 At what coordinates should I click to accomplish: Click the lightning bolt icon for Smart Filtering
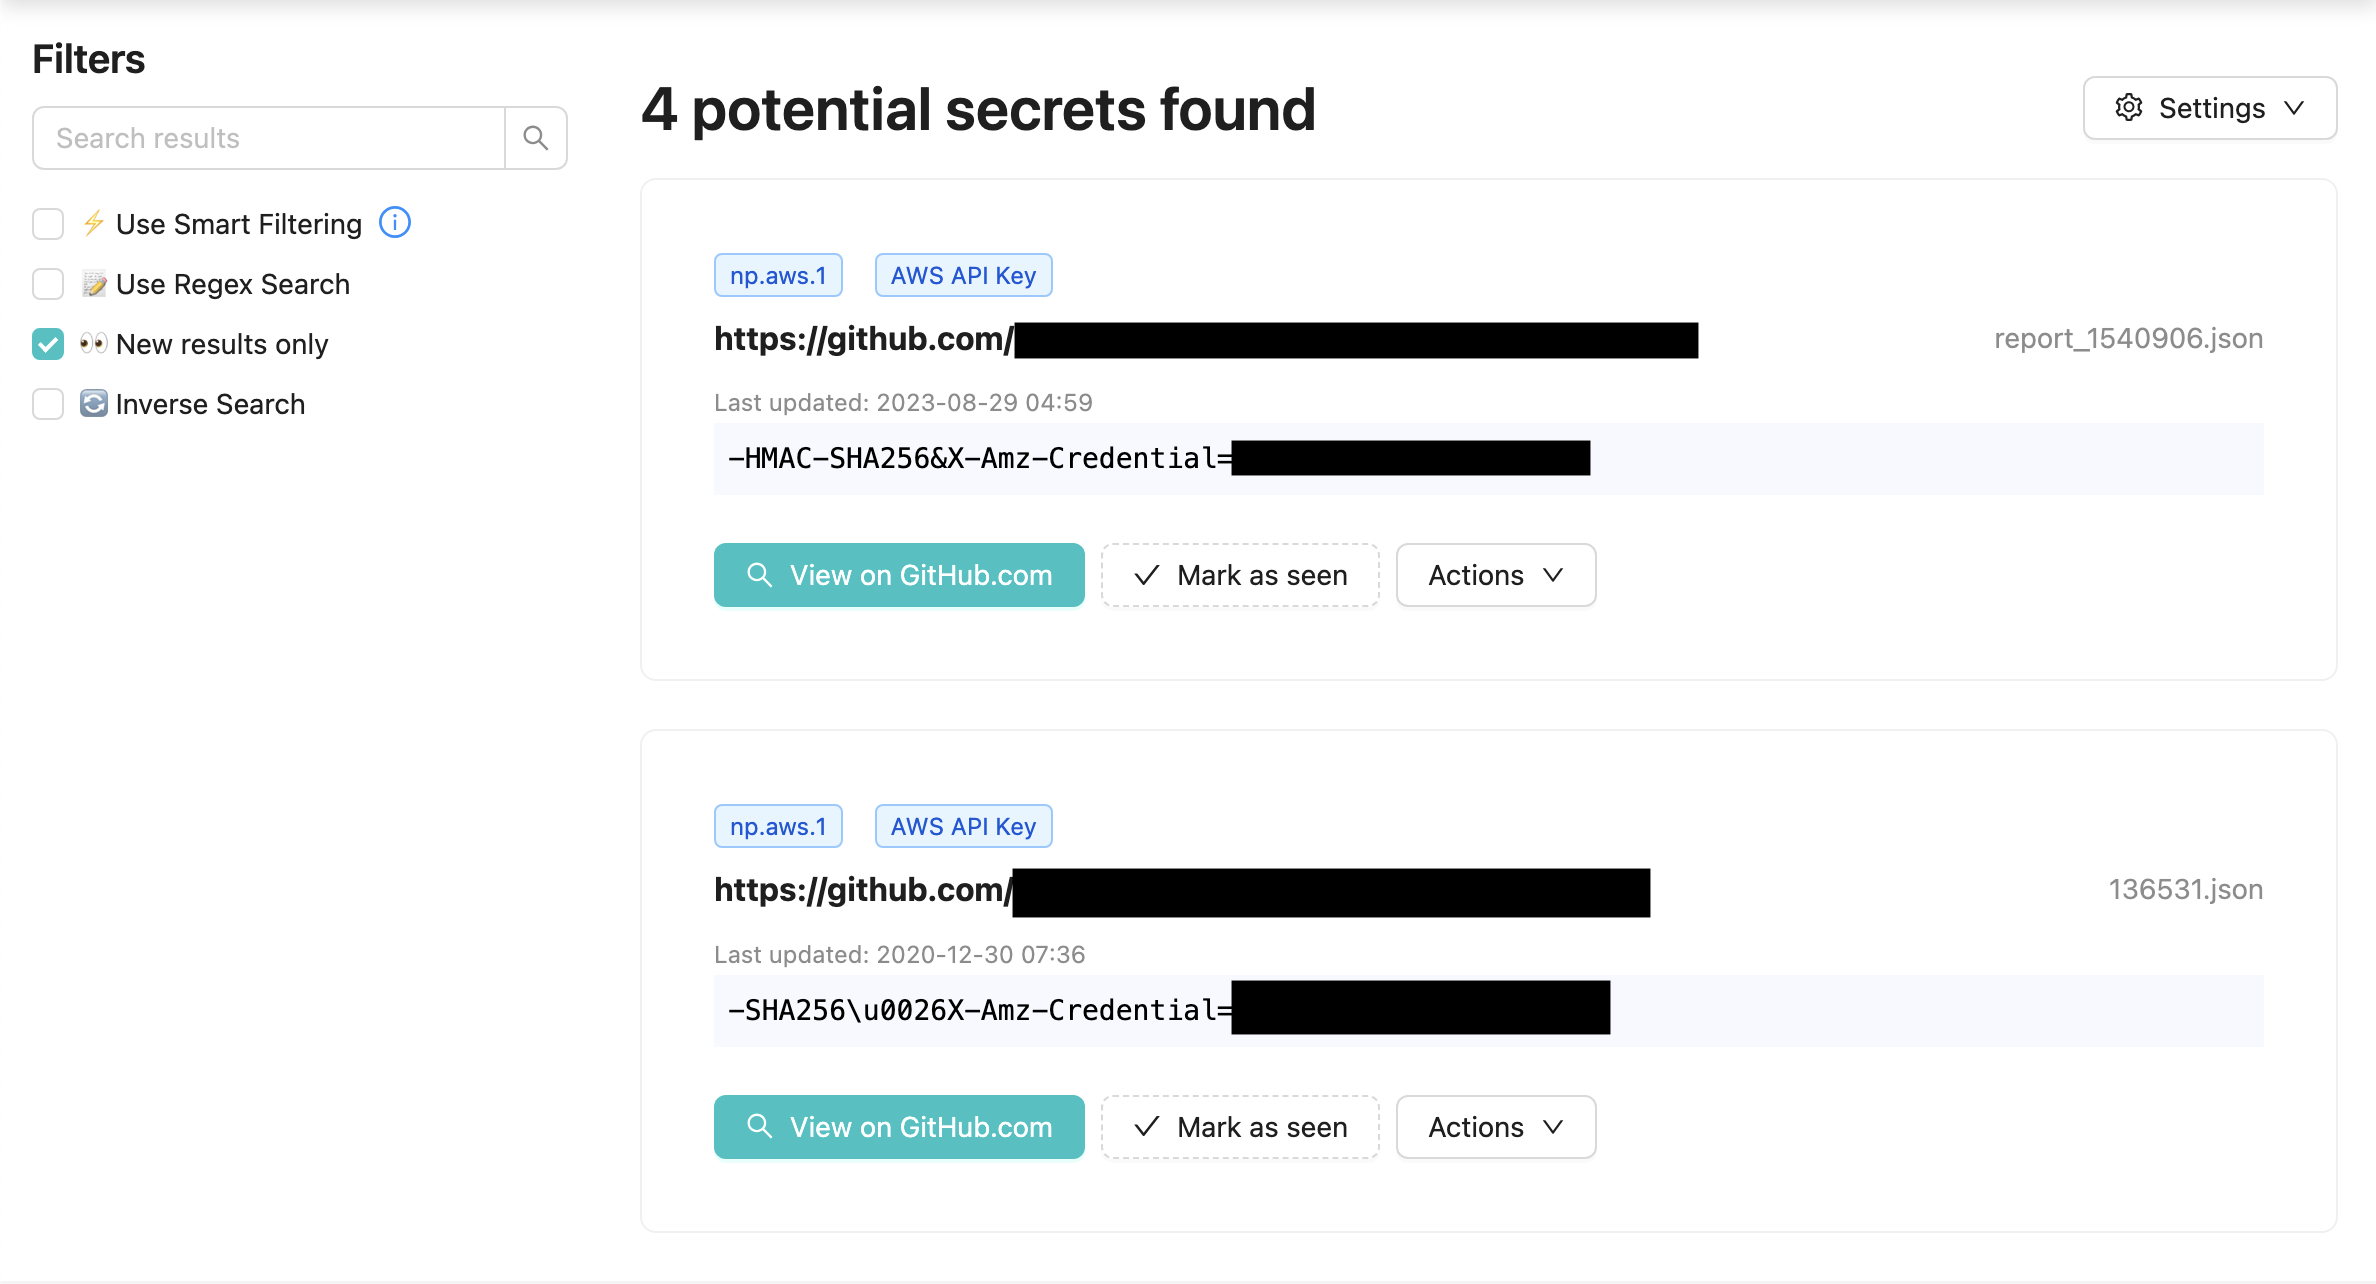[93, 223]
